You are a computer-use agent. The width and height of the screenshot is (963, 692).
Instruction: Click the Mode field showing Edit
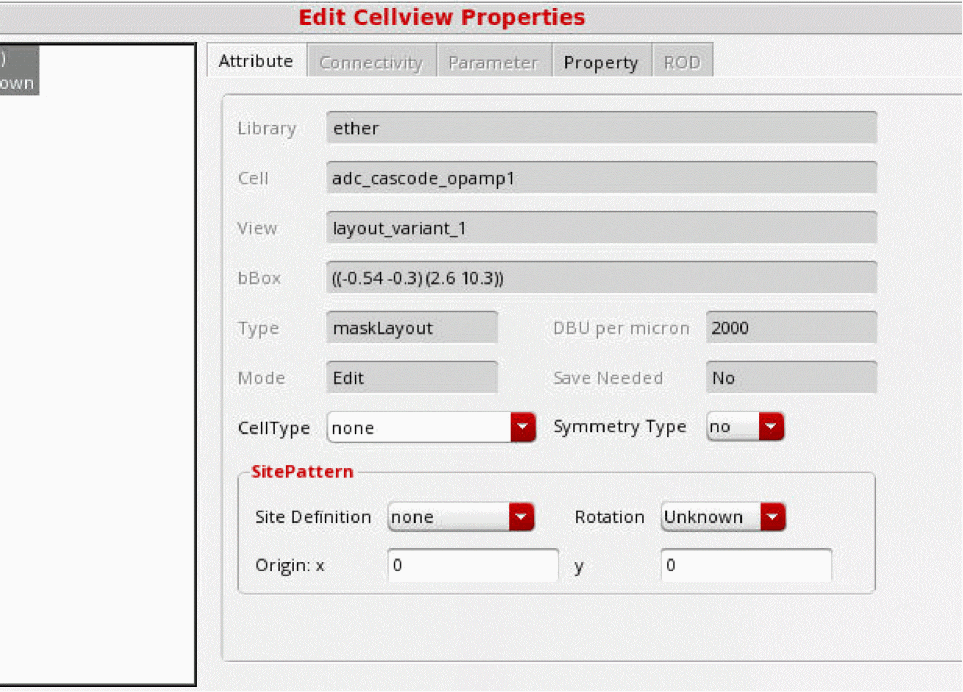[412, 378]
